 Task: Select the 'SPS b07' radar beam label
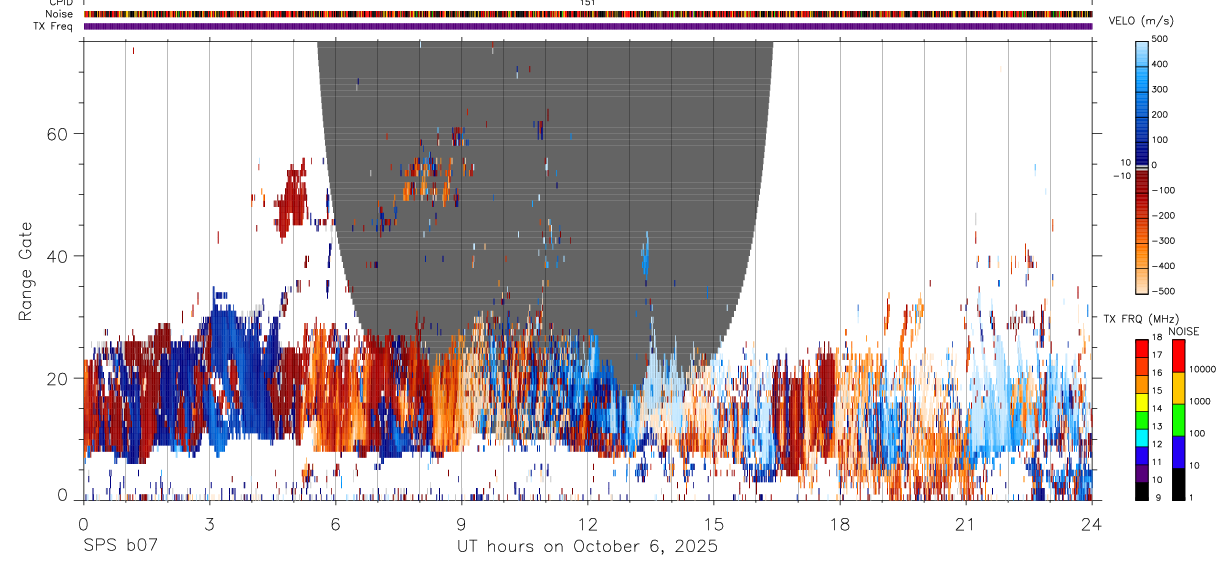point(120,547)
